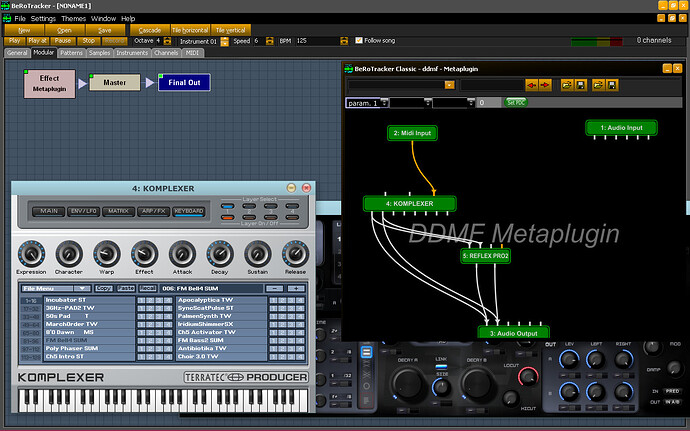Open KOMPLEXER's ENV/LFO page
Viewport: 690px width, 431px height.
(x=84, y=211)
